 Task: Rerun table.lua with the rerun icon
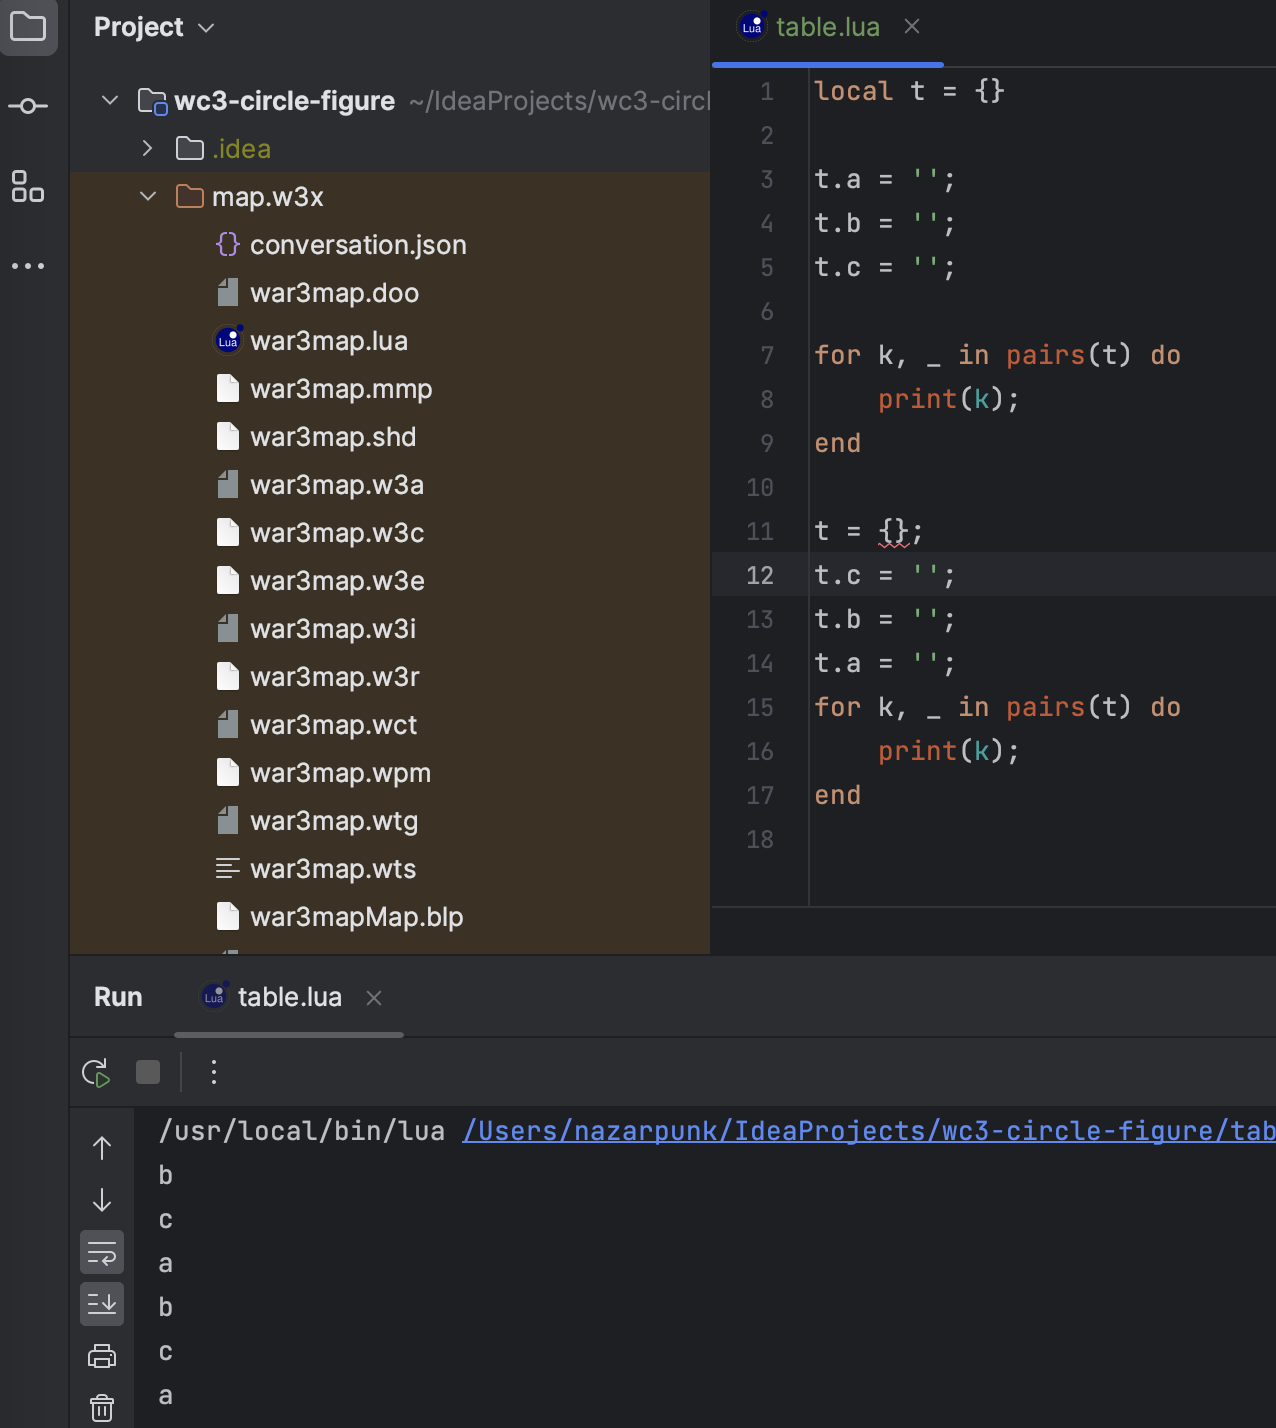coord(96,1073)
